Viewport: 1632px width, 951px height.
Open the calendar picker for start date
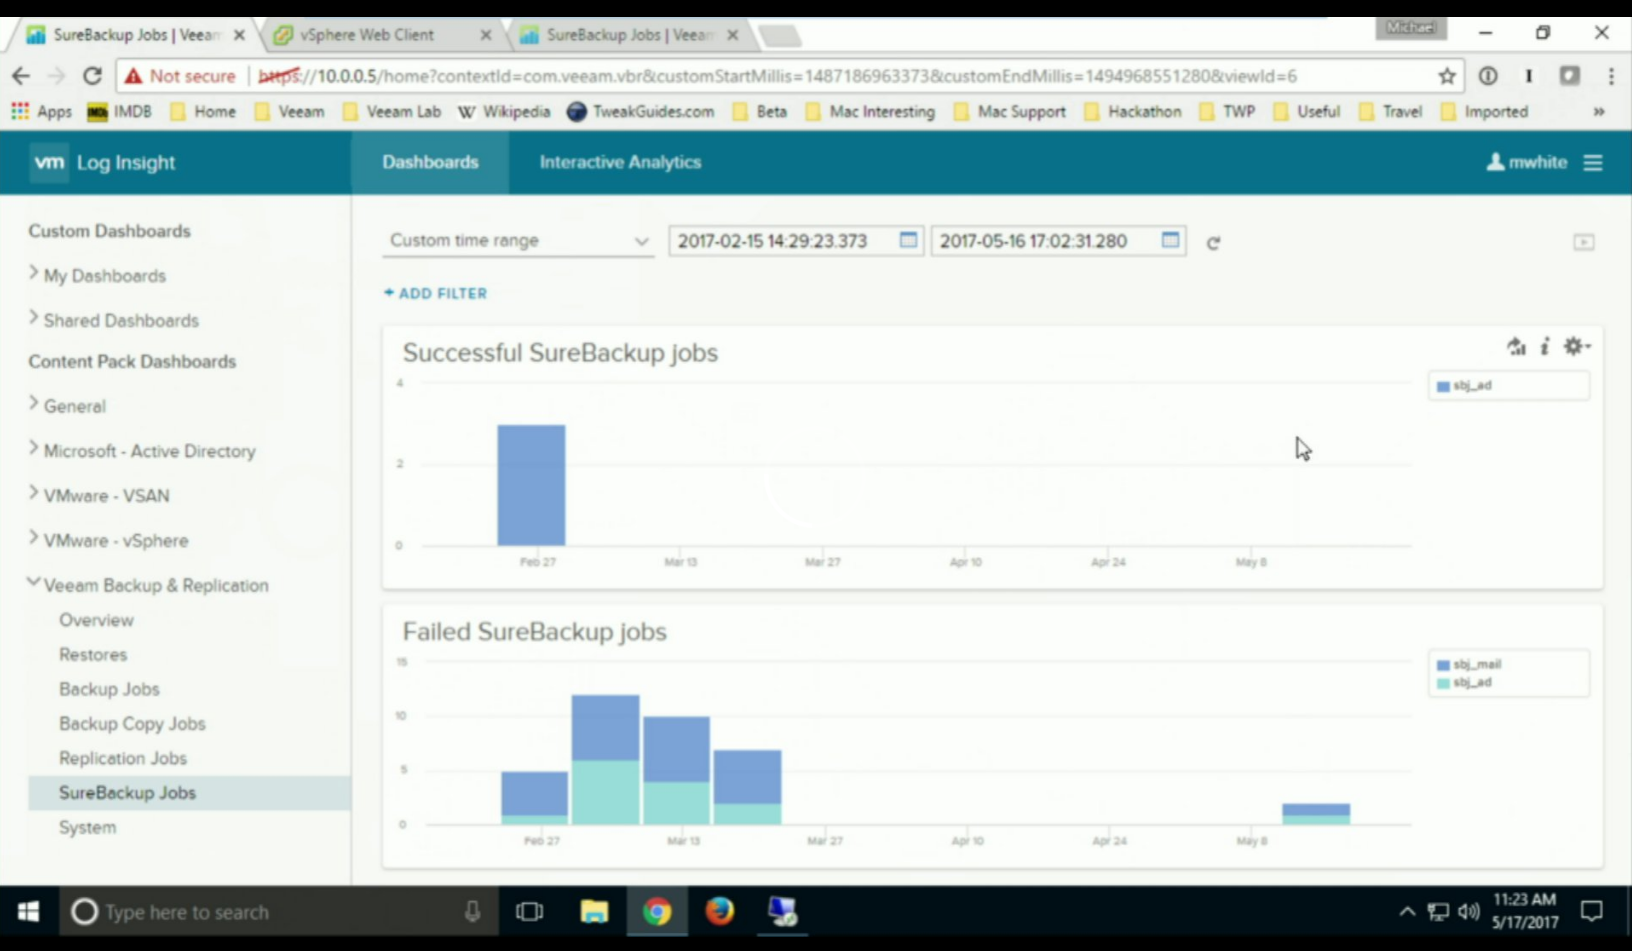pyautogui.click(x=908, y=240)
